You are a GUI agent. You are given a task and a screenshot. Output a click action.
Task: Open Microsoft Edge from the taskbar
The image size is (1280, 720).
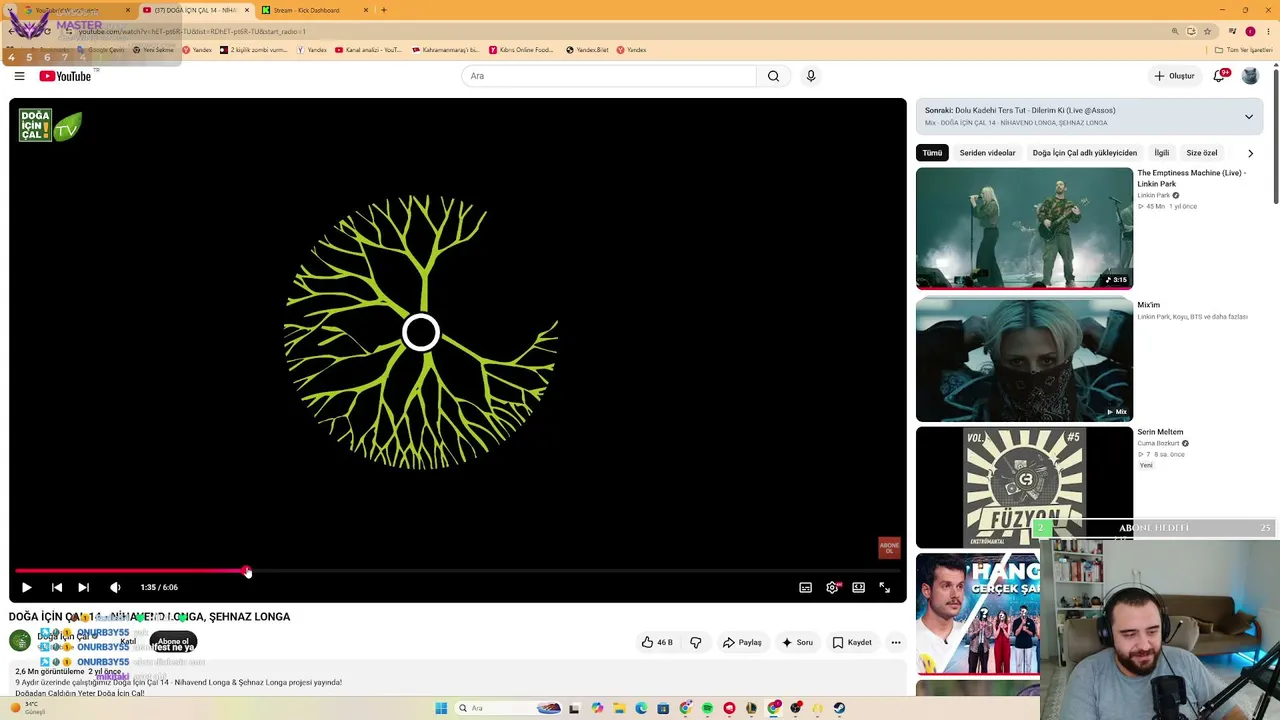pyautogui.click(x=641, y=708)
